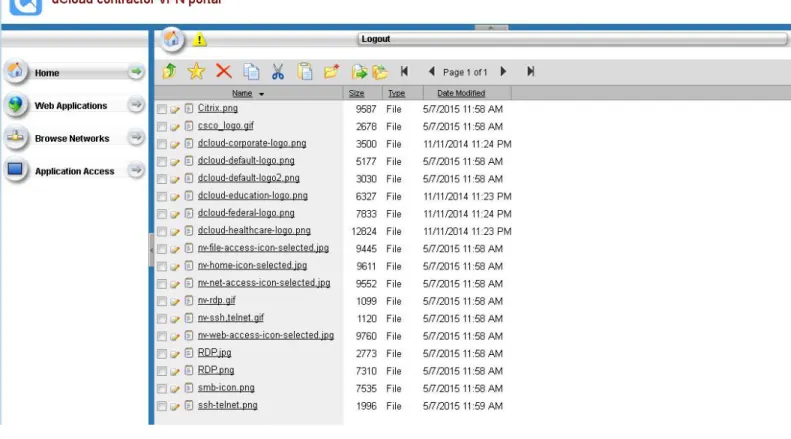Delete selected files with red X

tap(223, 71)
